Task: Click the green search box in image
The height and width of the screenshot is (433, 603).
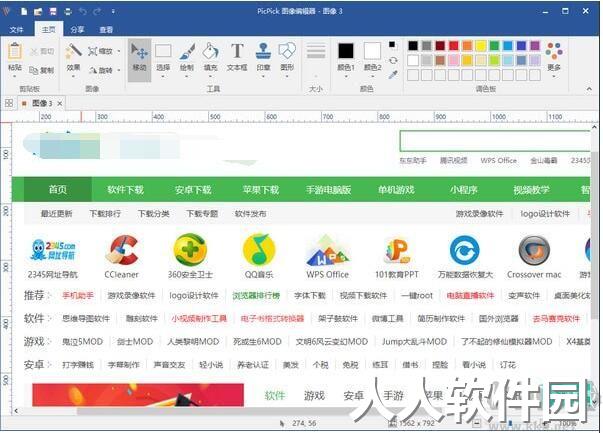Action: [495, 141]
